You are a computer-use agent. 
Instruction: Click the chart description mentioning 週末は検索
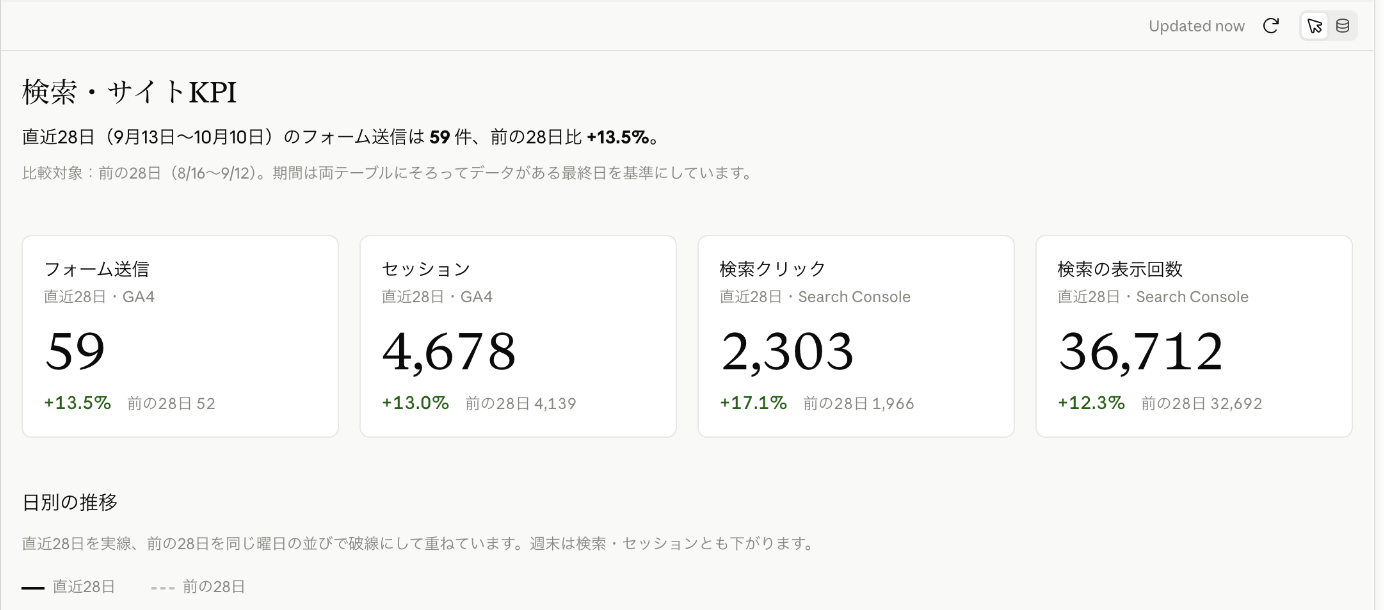(418, 544)
